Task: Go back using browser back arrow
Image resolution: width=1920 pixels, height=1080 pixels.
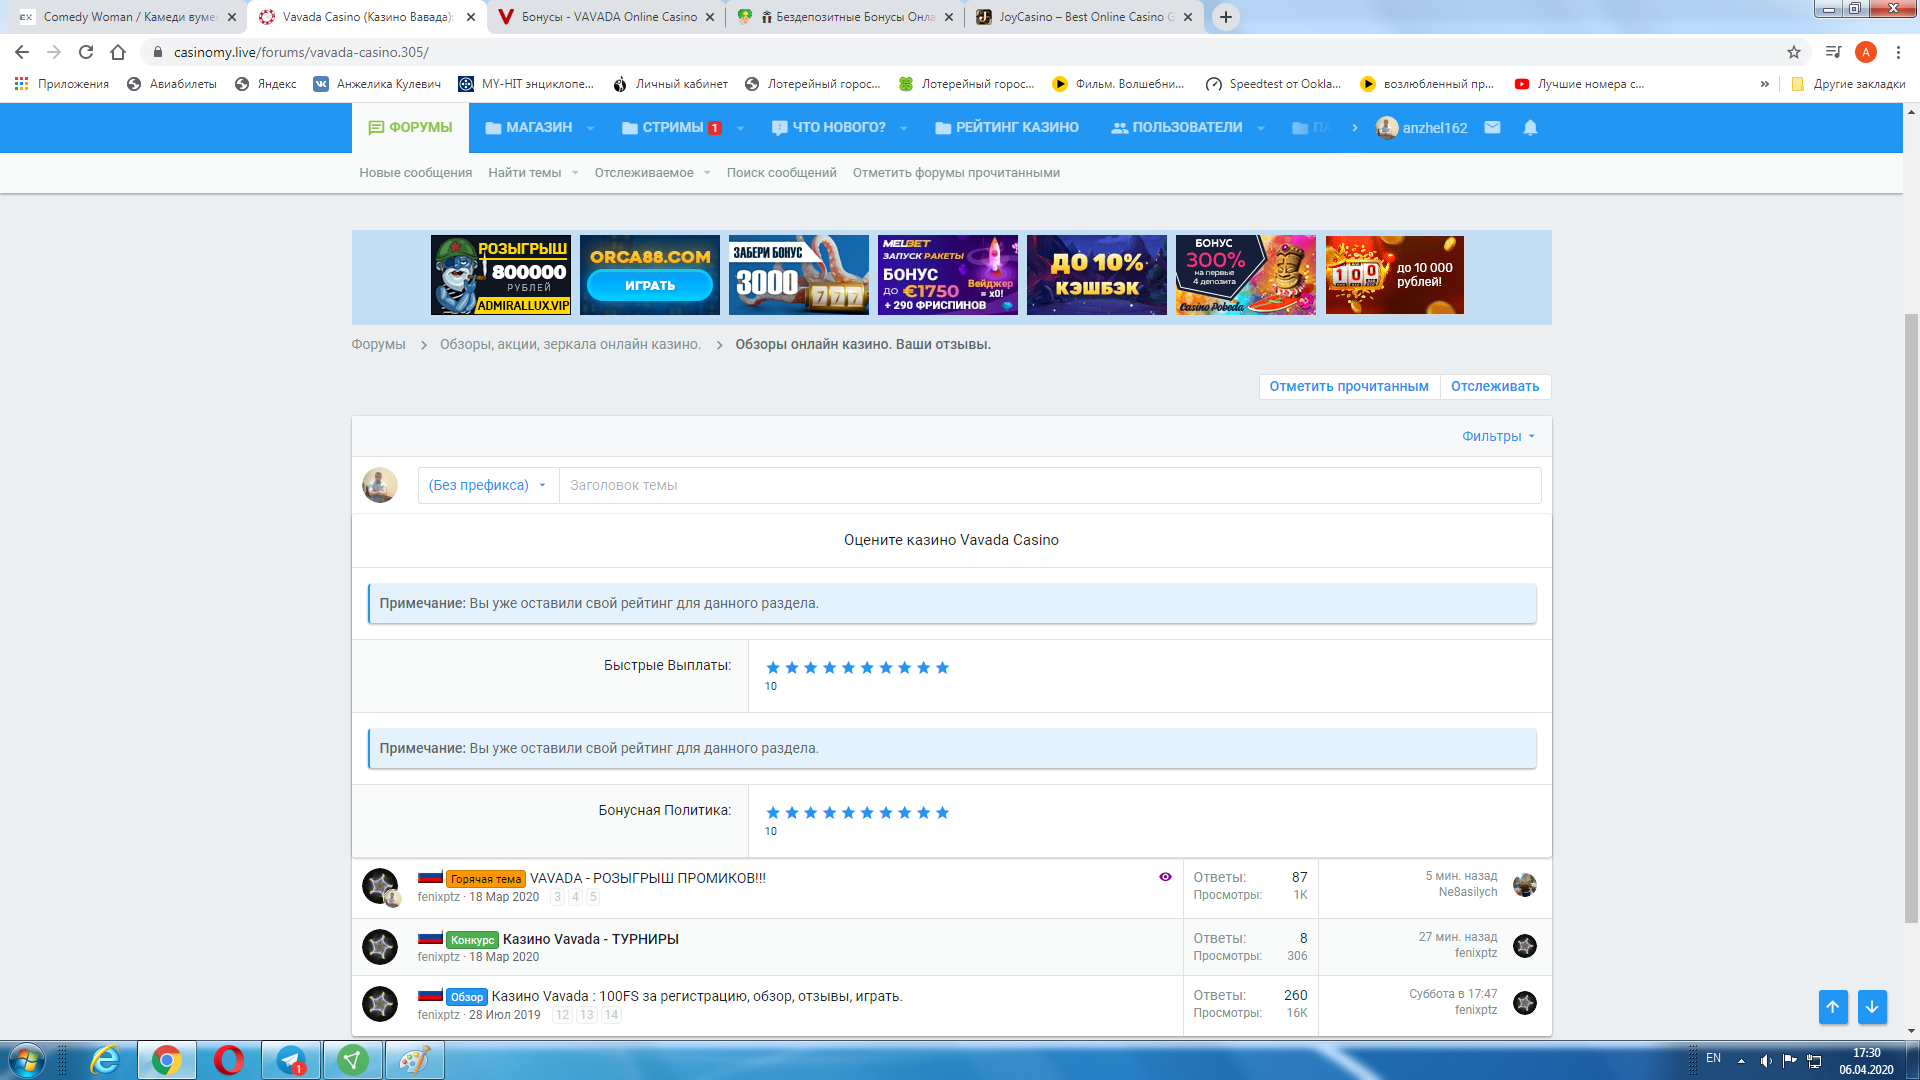Action: coord(22,52)
